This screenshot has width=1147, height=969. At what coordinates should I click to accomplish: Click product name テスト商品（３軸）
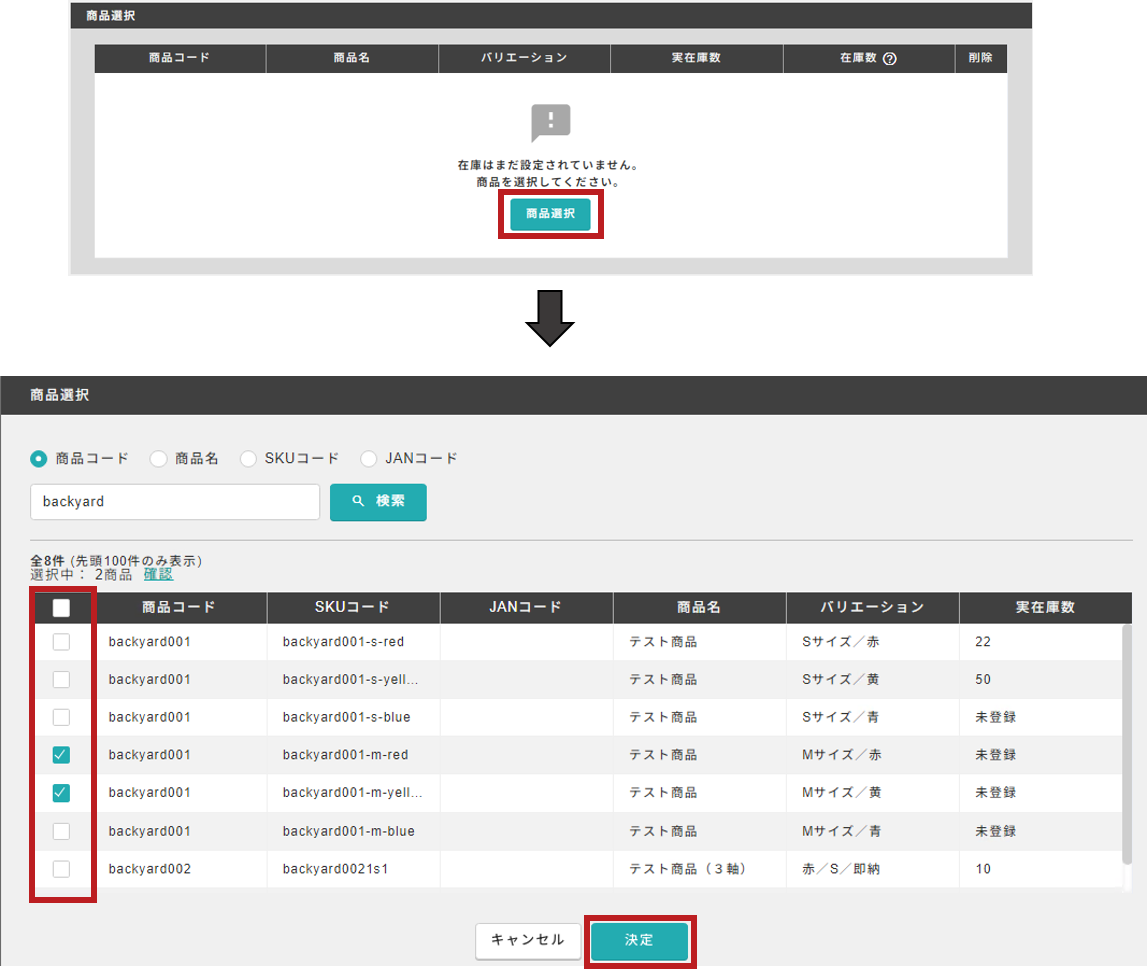[x=688, y=869]
